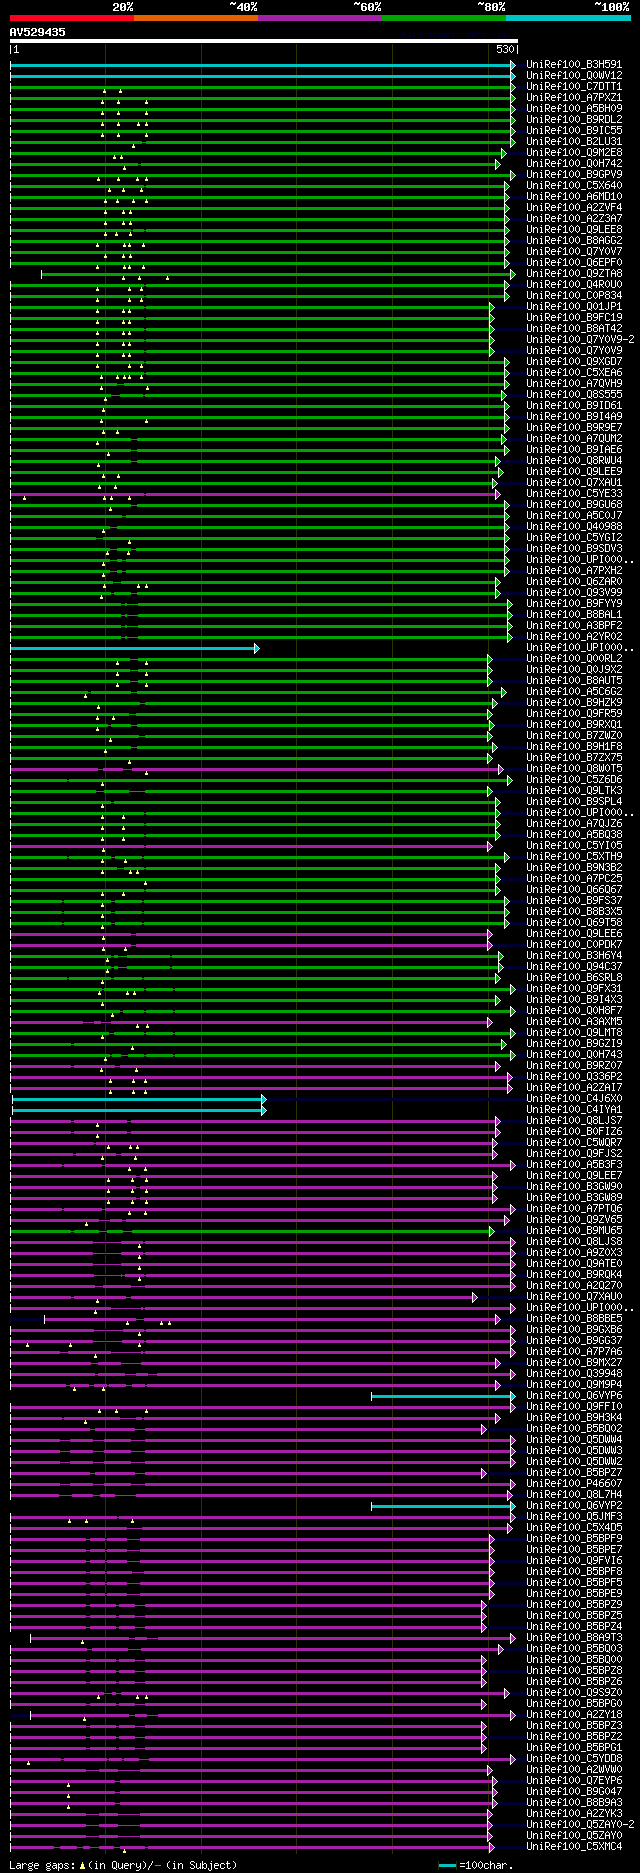Open hit UniRef100_B3H591

click(x=574, y=65)
